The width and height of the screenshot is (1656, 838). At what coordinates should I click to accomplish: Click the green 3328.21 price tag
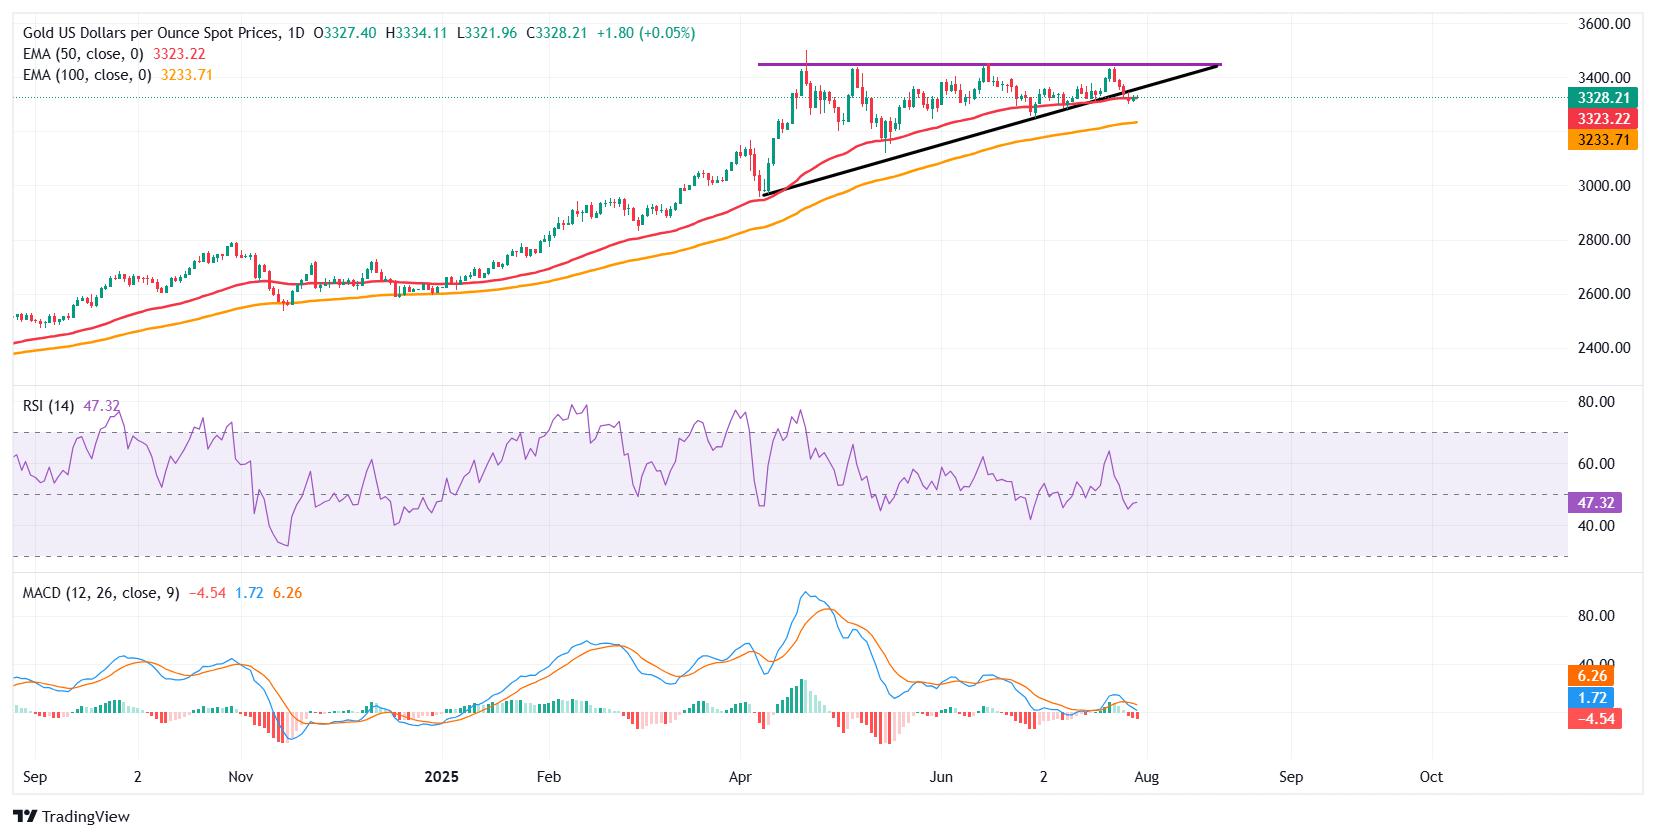[x=1604, y=98]
